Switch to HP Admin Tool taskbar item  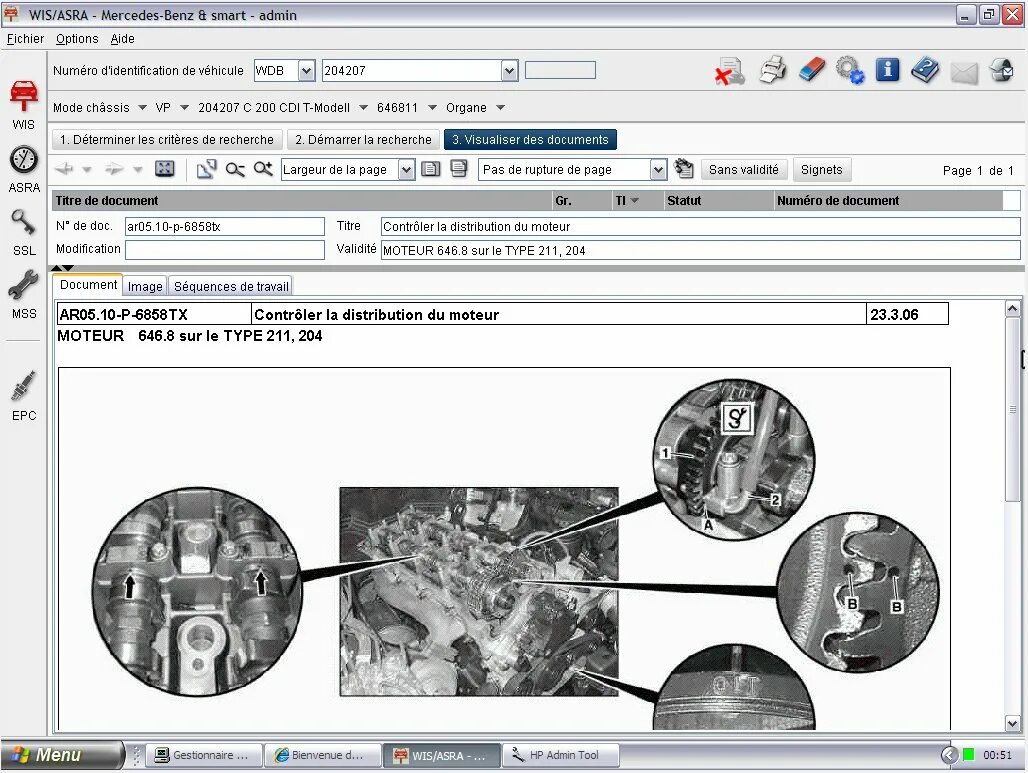click(x=561, y=755)
